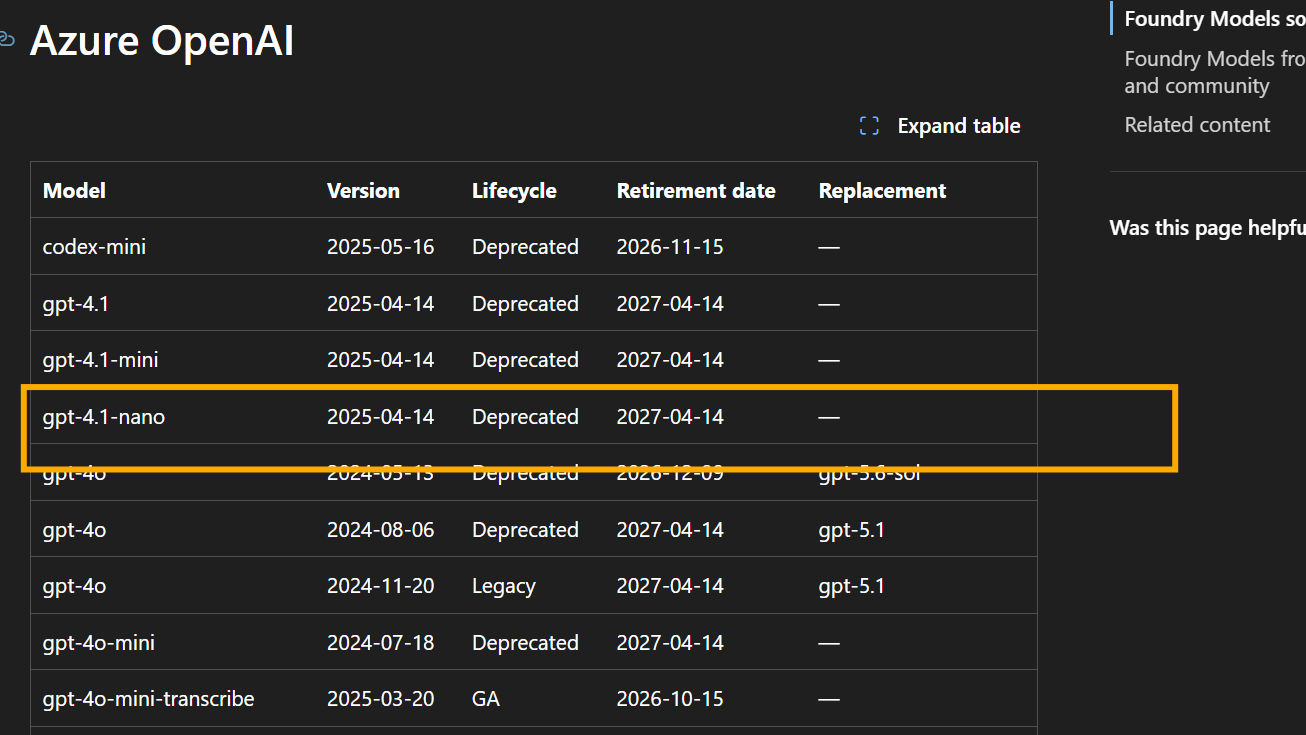Image resolution: width=1306 pixels, height=735 pixels.
Task: Select the gpt-4.1-mini model cell
Action: pyautogui.click(x=100, y=359)
